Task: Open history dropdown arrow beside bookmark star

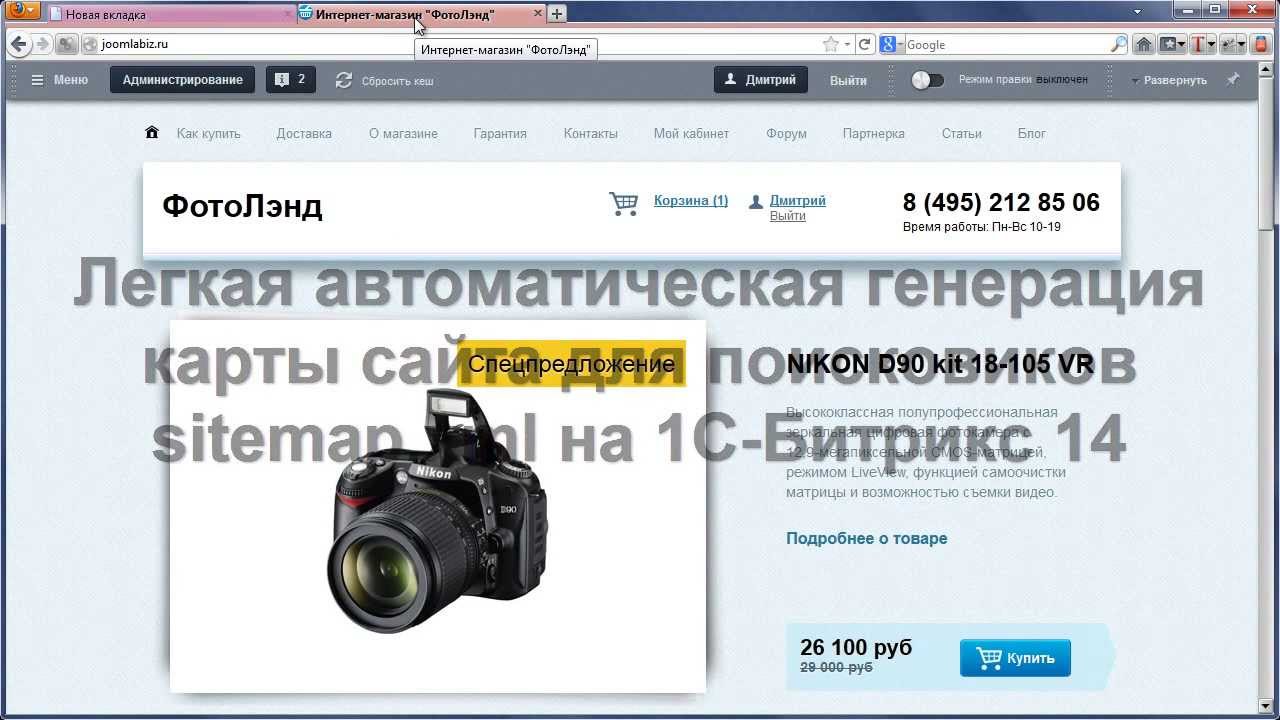Action: click(846, 44)
